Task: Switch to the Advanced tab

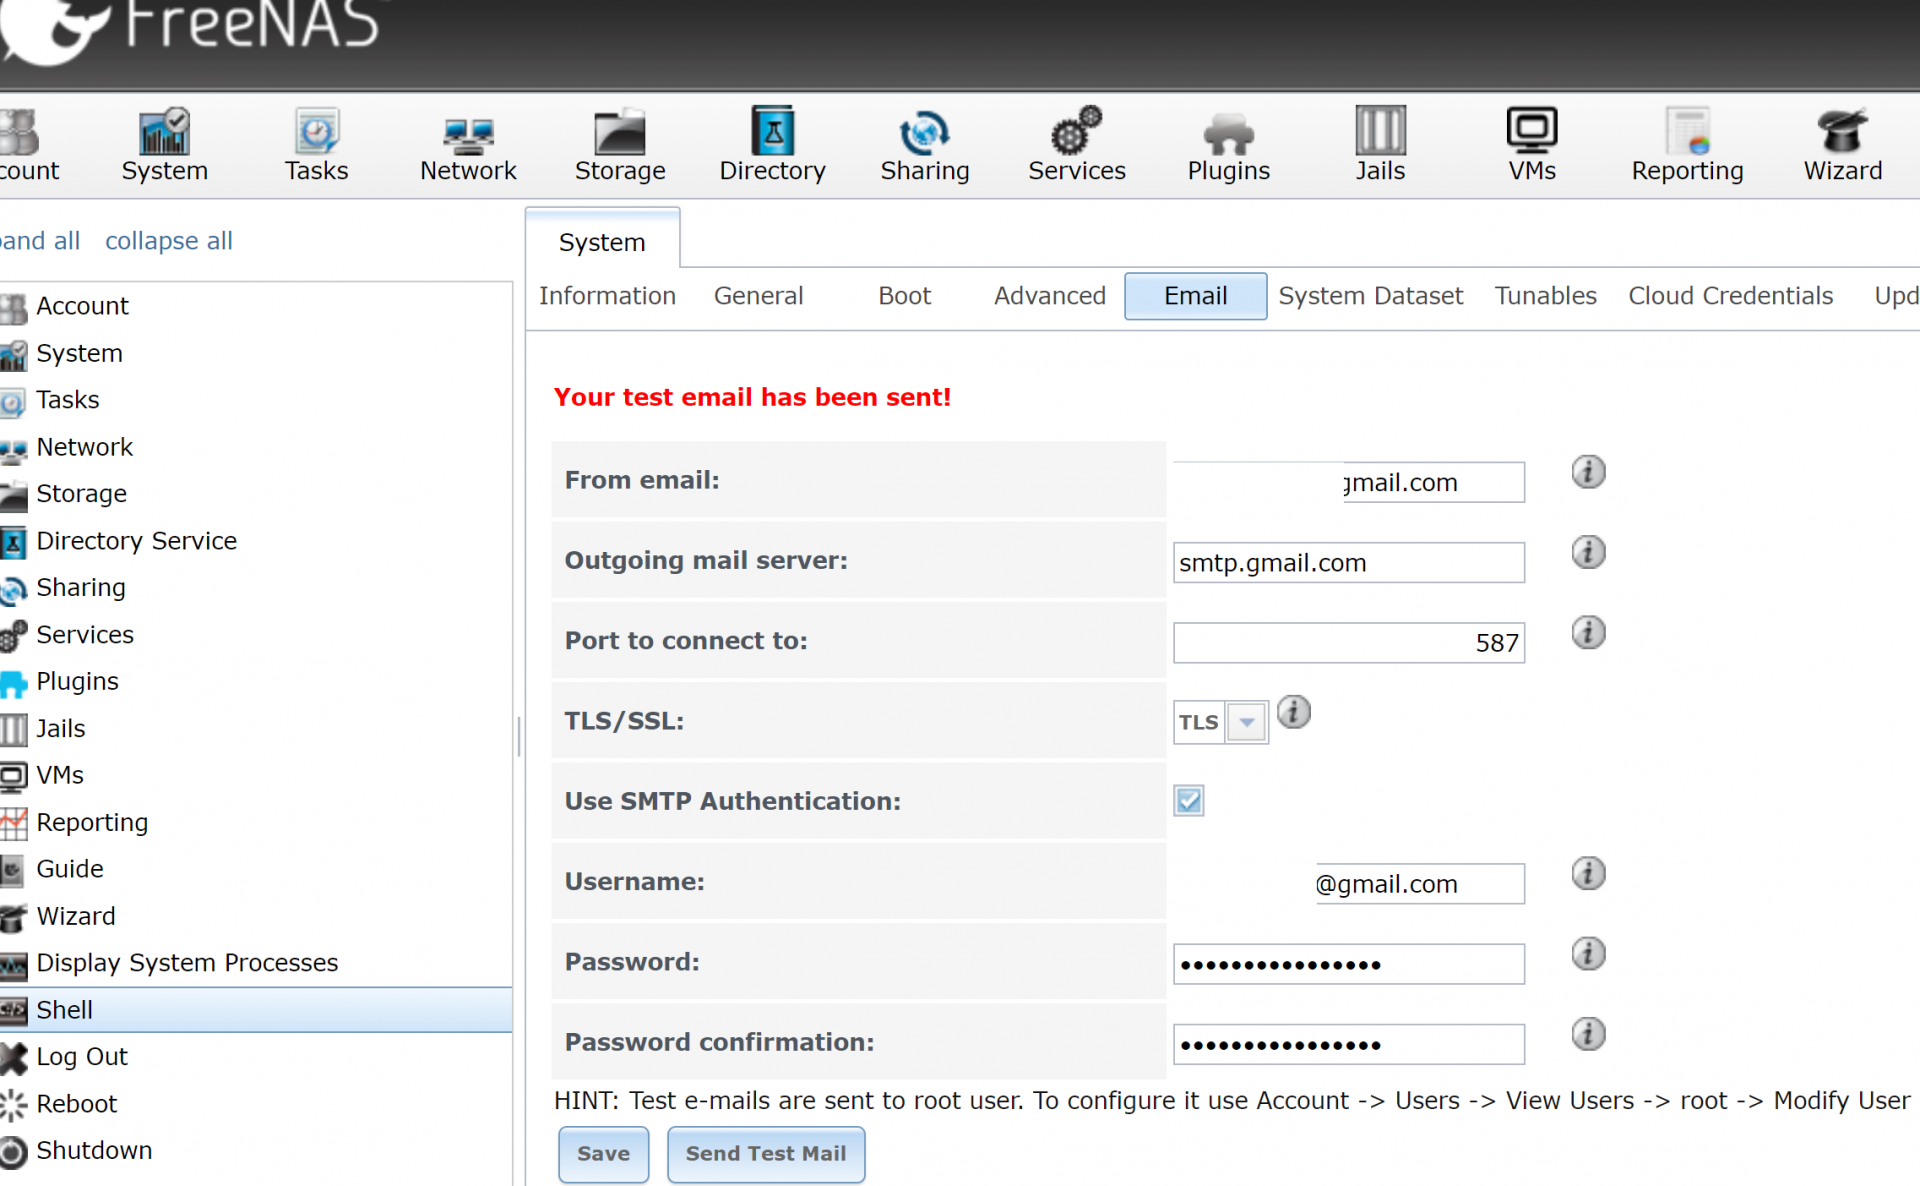Action: (x=1049, y=296)
